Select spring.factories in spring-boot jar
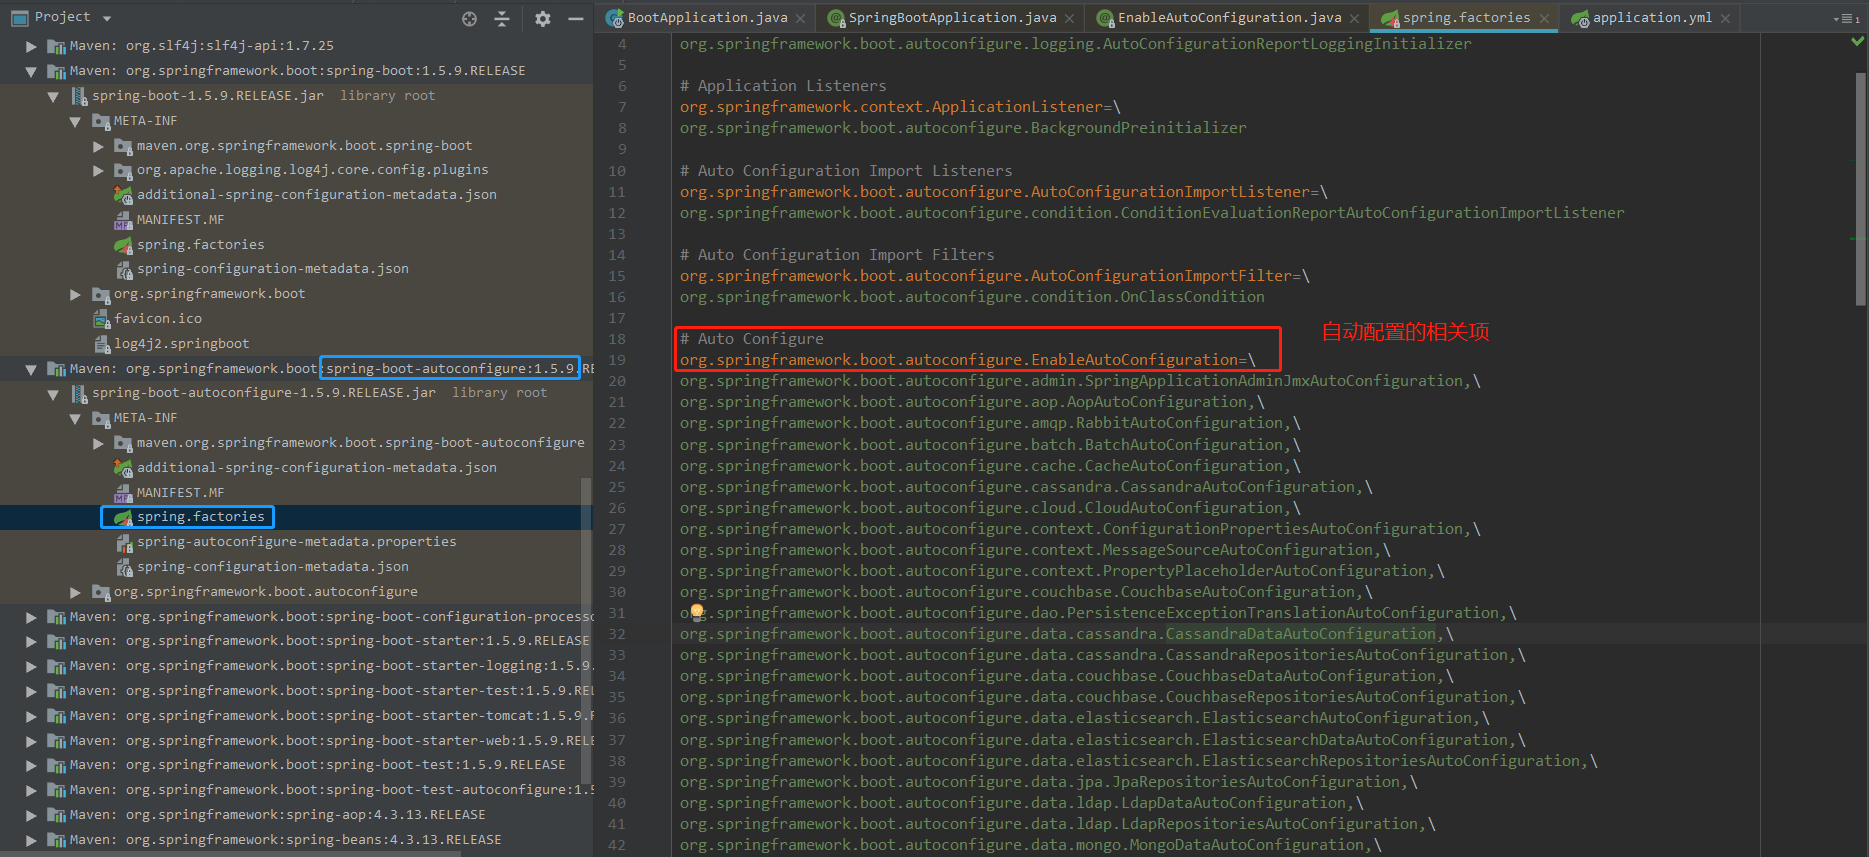The image size is (1869, 857). click(x=200, y=245)
